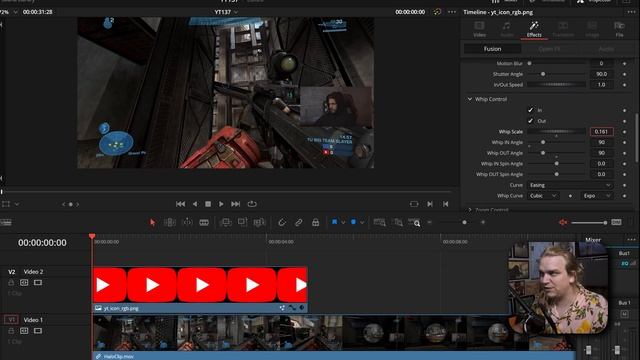Click the Match Frame viewer icon

(x=414, y=204)
